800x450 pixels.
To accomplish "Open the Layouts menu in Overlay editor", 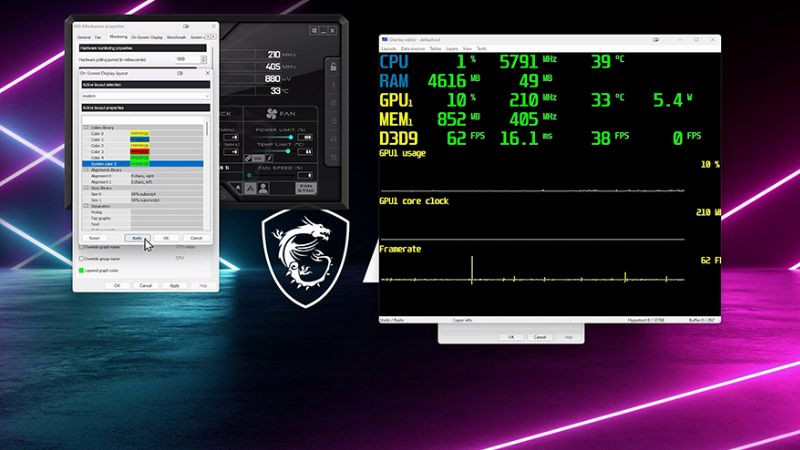I will click(388, 48).
